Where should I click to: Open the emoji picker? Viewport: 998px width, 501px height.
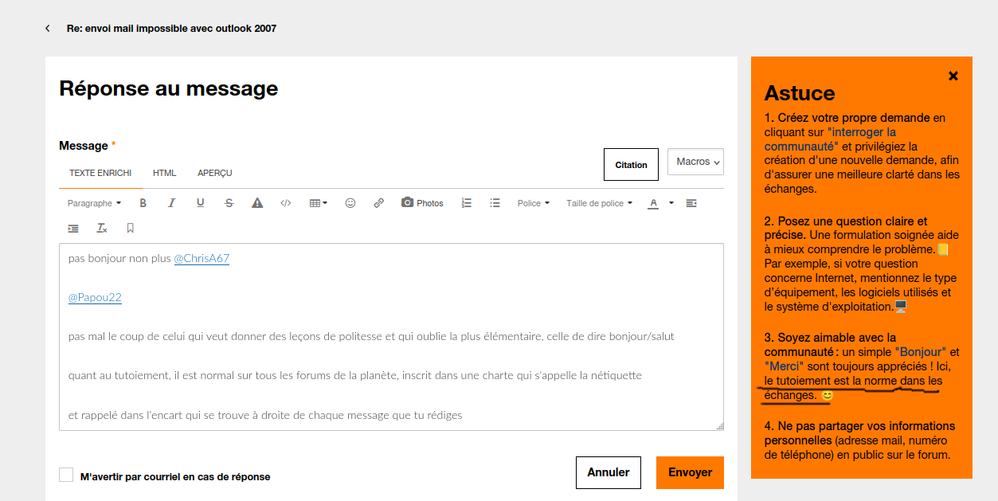coord(350,203)
